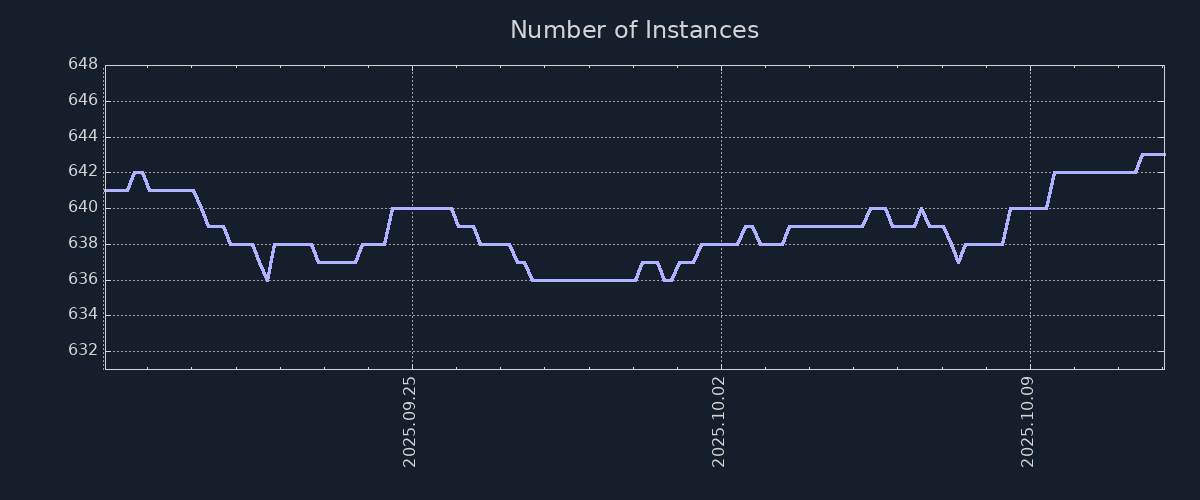Click the 636 y-axis label
Screen dimensions: 1200x500
tap(82, 279)
